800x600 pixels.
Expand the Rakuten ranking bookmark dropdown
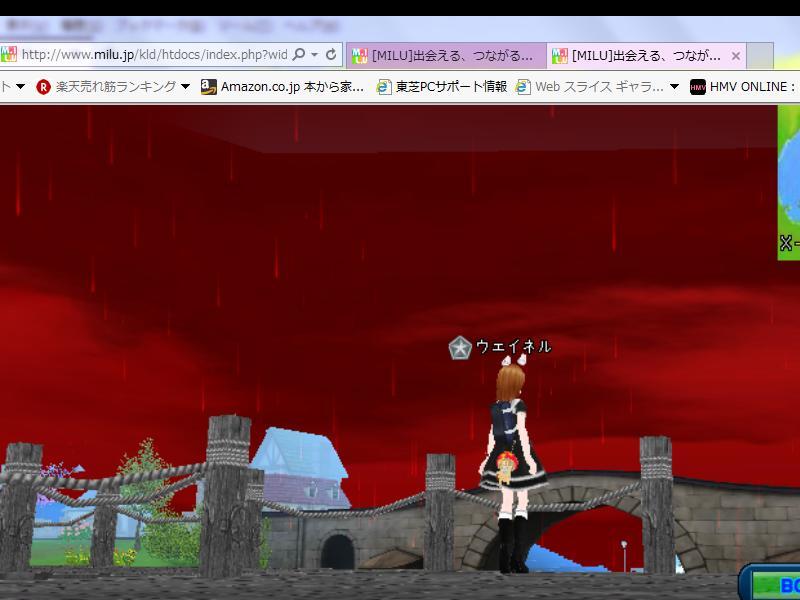tap(185, 87)
